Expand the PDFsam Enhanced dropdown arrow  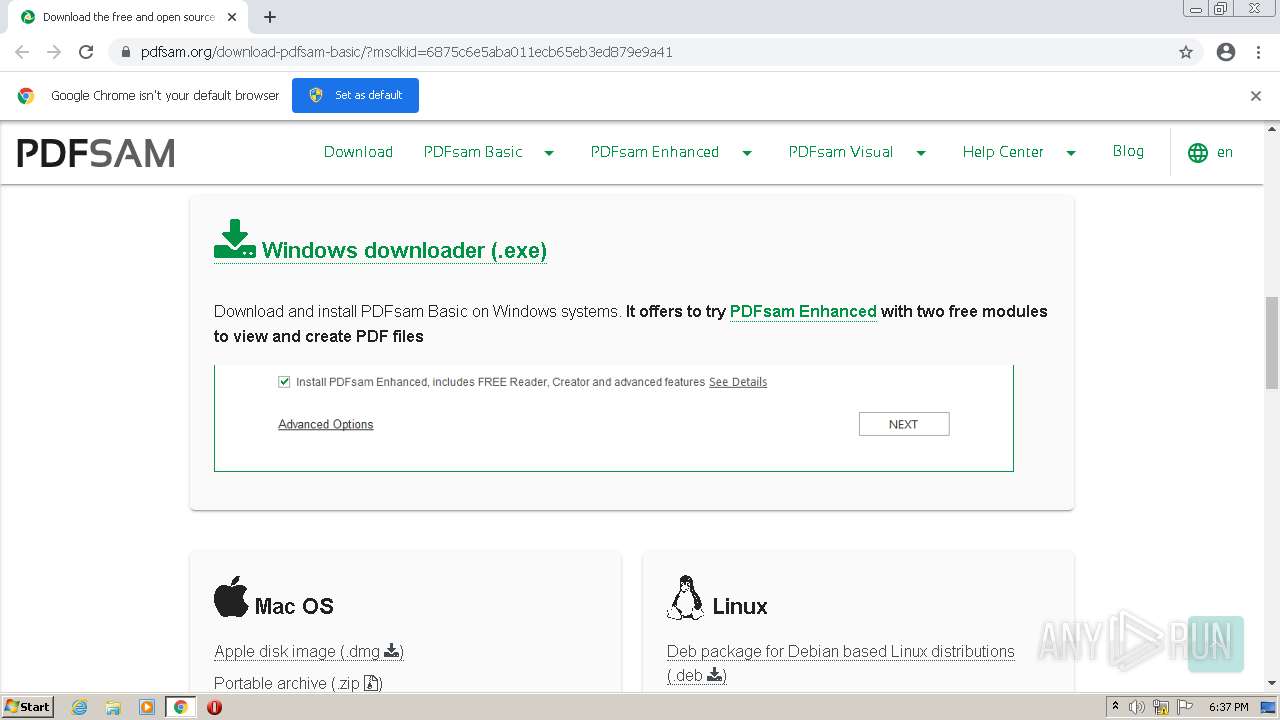tap(747, 153)
